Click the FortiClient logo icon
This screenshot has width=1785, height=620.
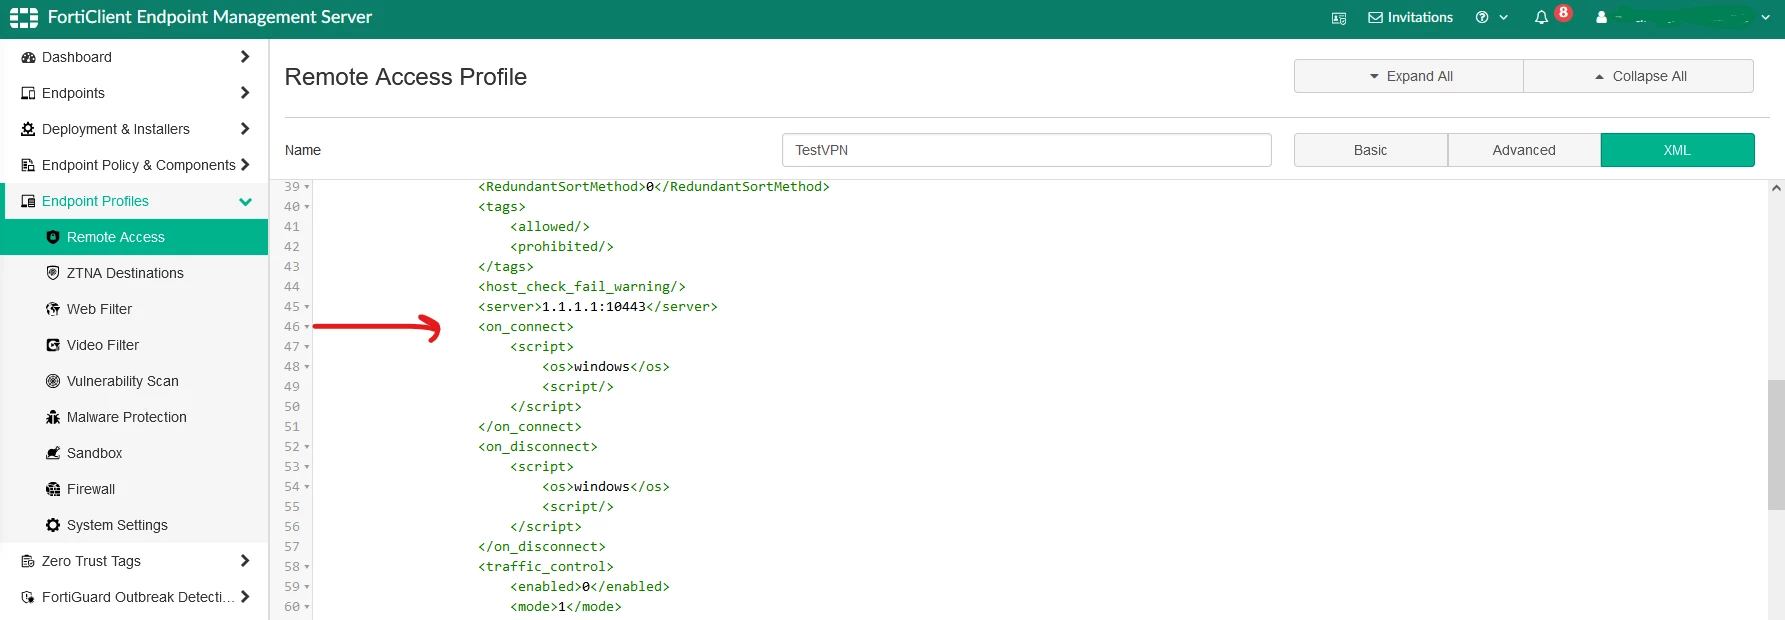[x=24, y=17]
